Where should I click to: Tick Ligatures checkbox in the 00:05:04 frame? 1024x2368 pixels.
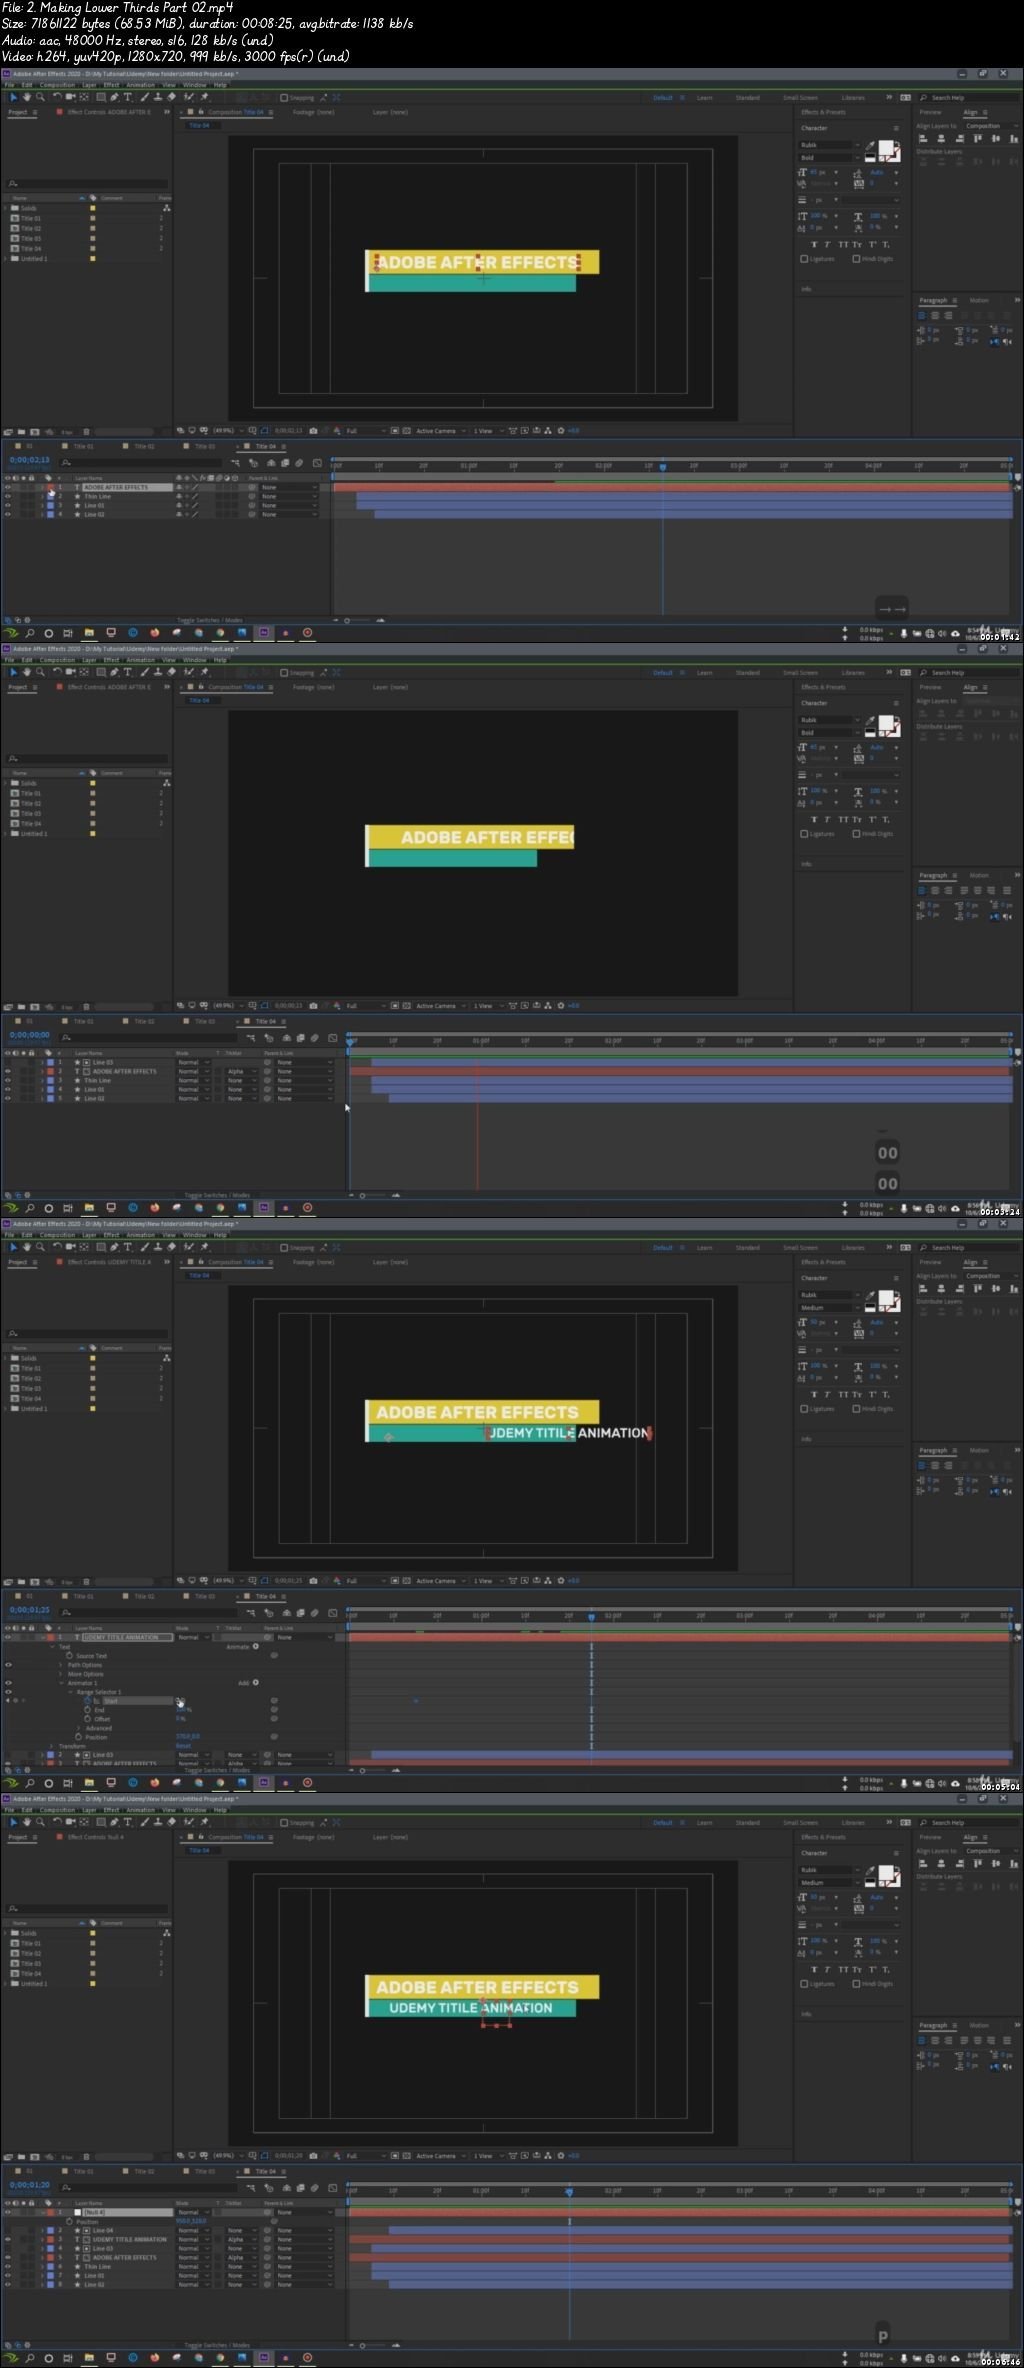tap(804, 1409)
